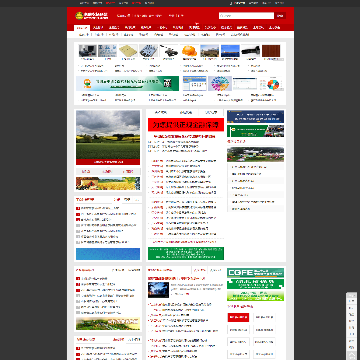Open the wheat field banner below the photo
This screenshot has height=360, width=360.
pos(108,184)
